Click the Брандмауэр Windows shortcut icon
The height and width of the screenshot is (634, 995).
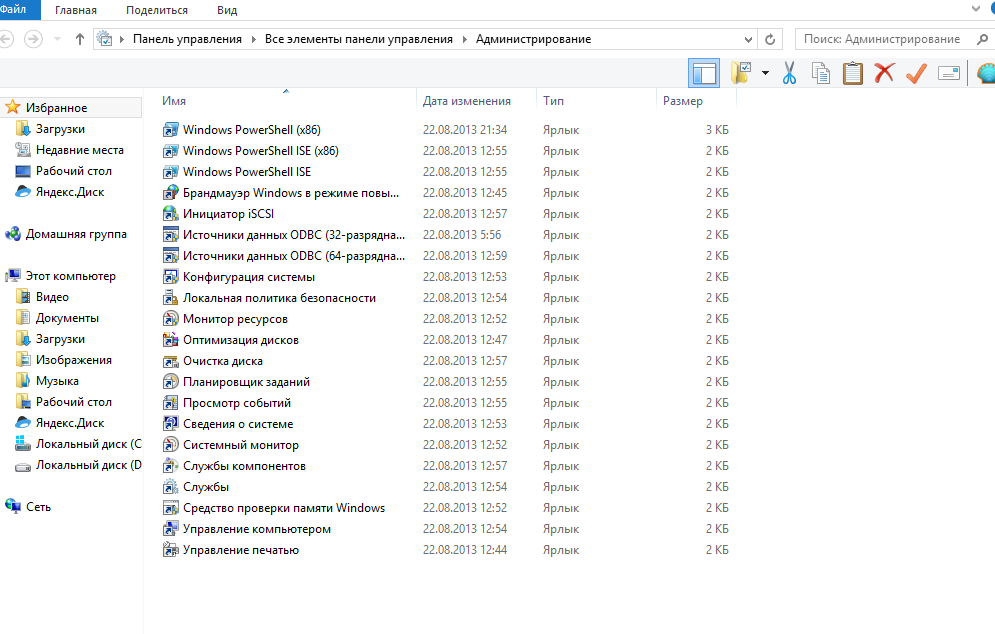click(171, 192)
